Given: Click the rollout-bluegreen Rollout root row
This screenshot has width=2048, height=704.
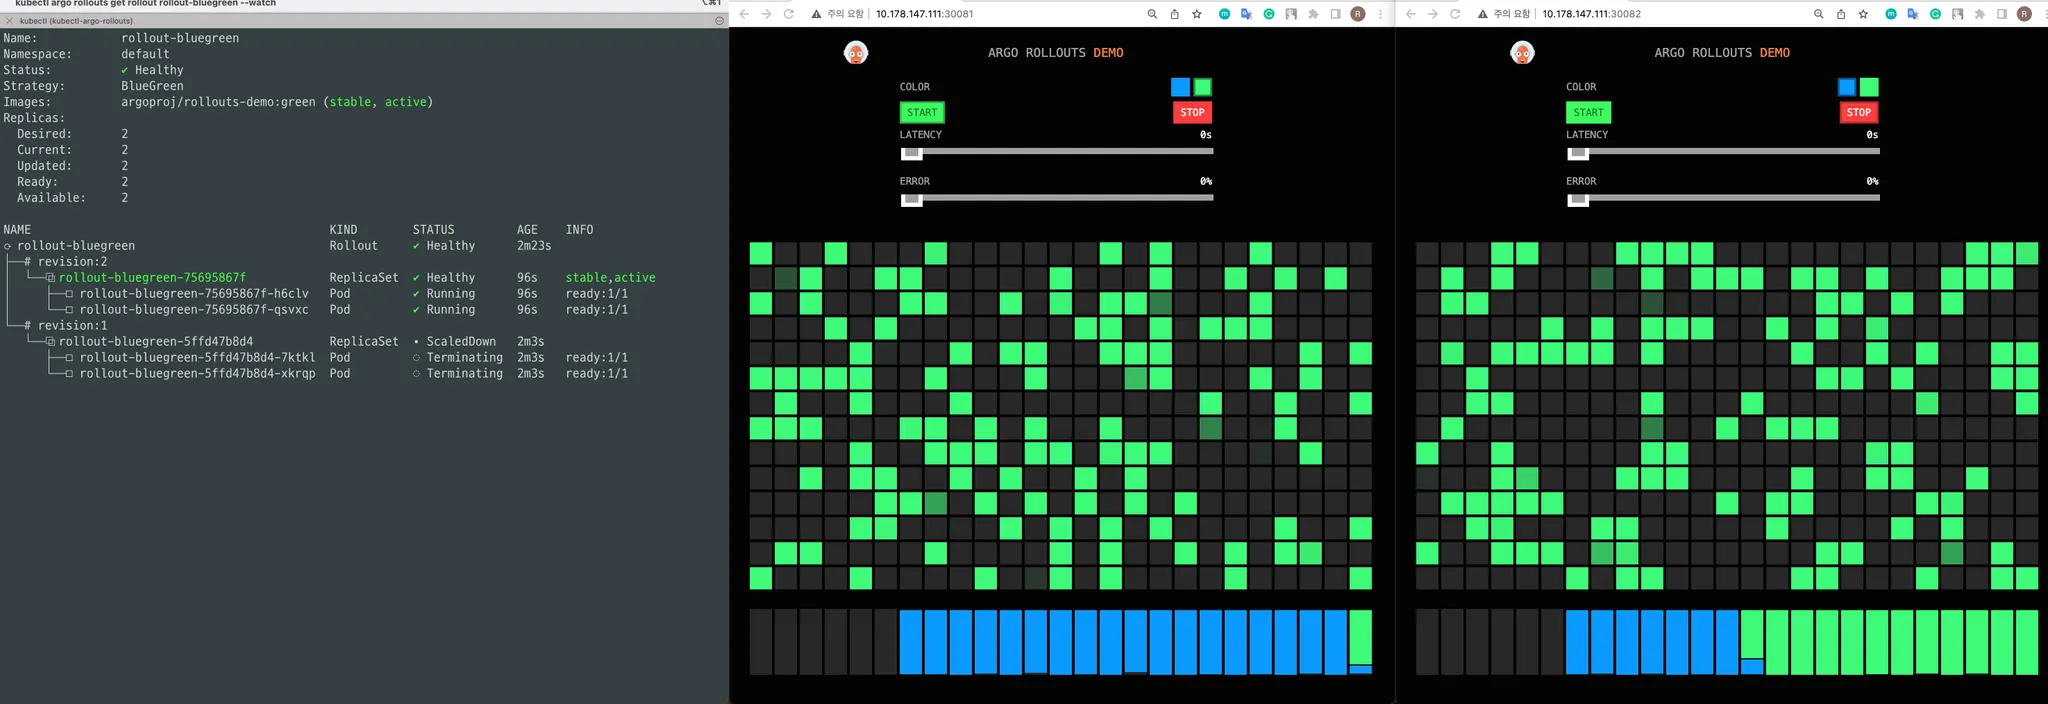Looking at the screenshot, I should coord(277,245).
